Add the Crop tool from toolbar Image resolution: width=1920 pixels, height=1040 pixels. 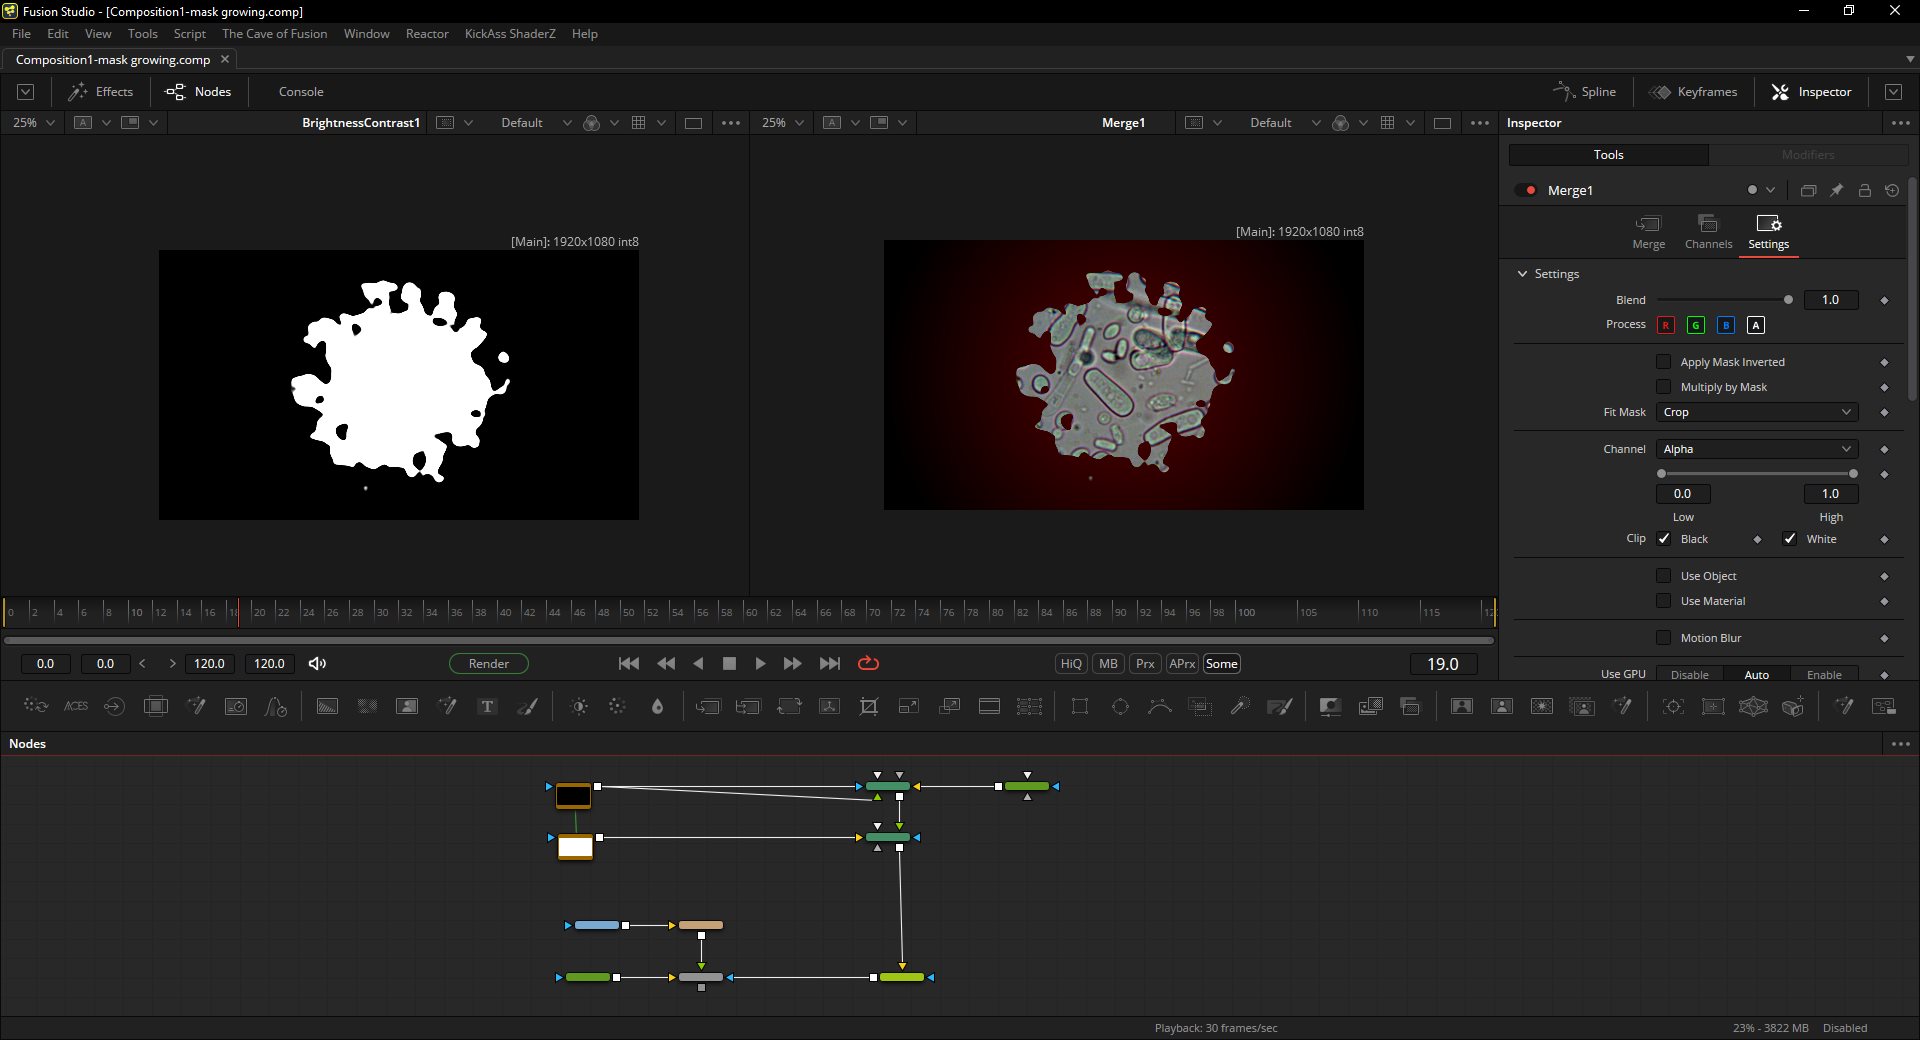click(869, 706)
